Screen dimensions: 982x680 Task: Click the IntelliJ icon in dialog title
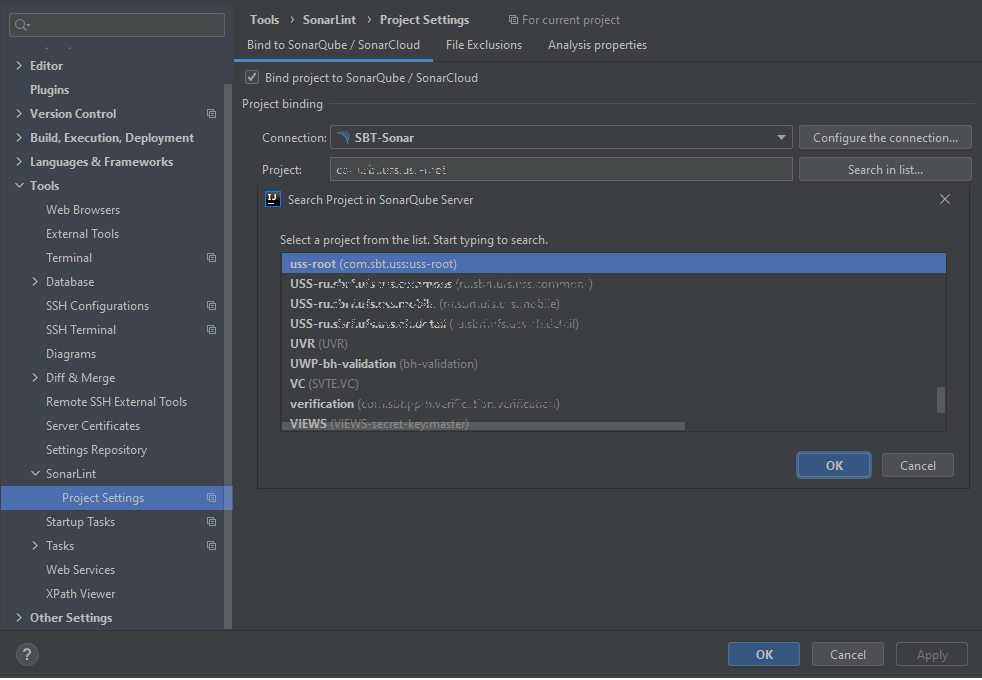tap(273, 200)
